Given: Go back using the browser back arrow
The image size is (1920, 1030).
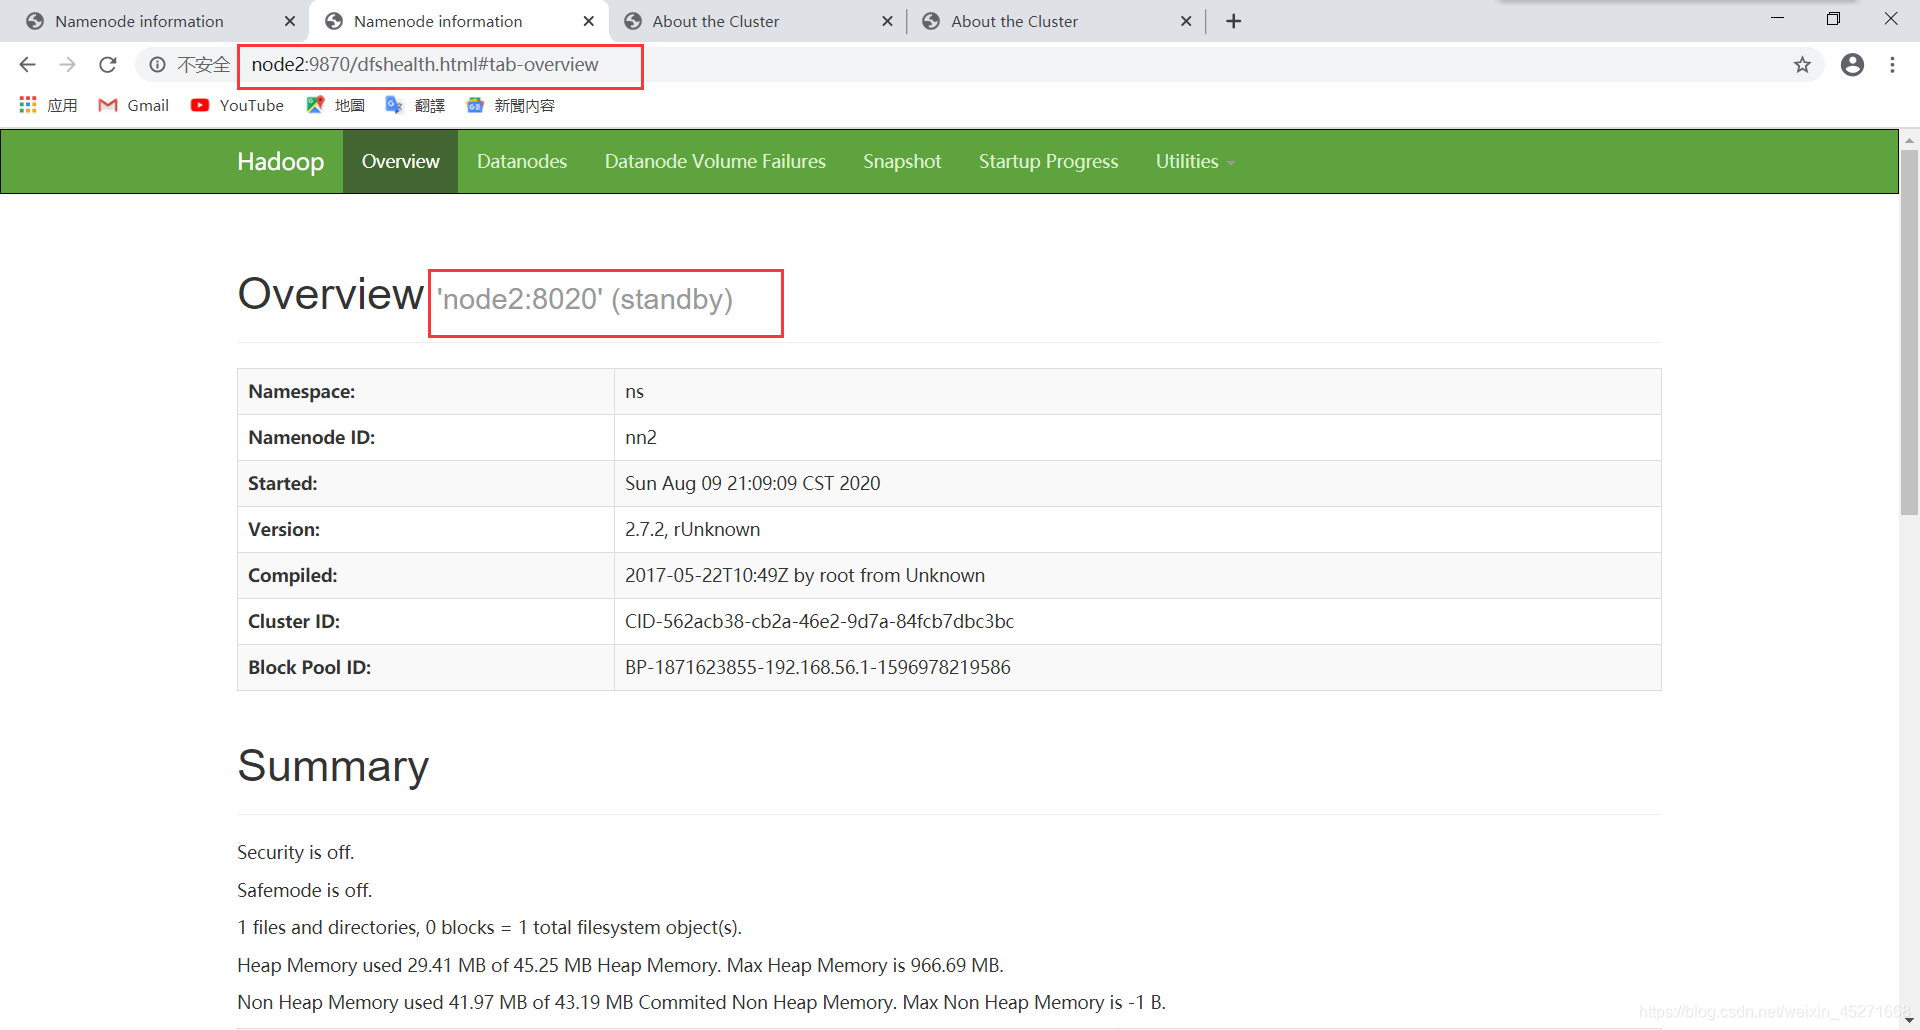Looking at the screenshot, I should pos(27,65).
